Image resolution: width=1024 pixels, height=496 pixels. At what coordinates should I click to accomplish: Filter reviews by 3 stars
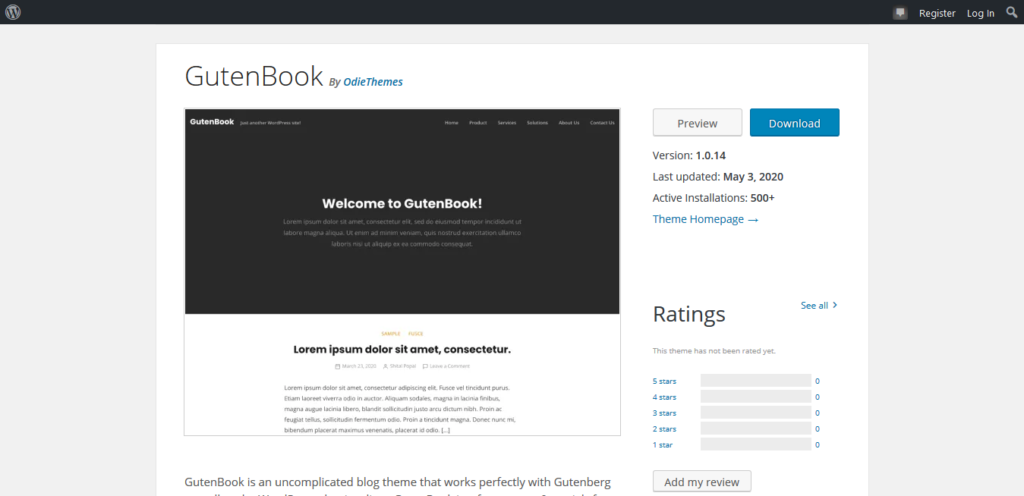tap(665, 413)
